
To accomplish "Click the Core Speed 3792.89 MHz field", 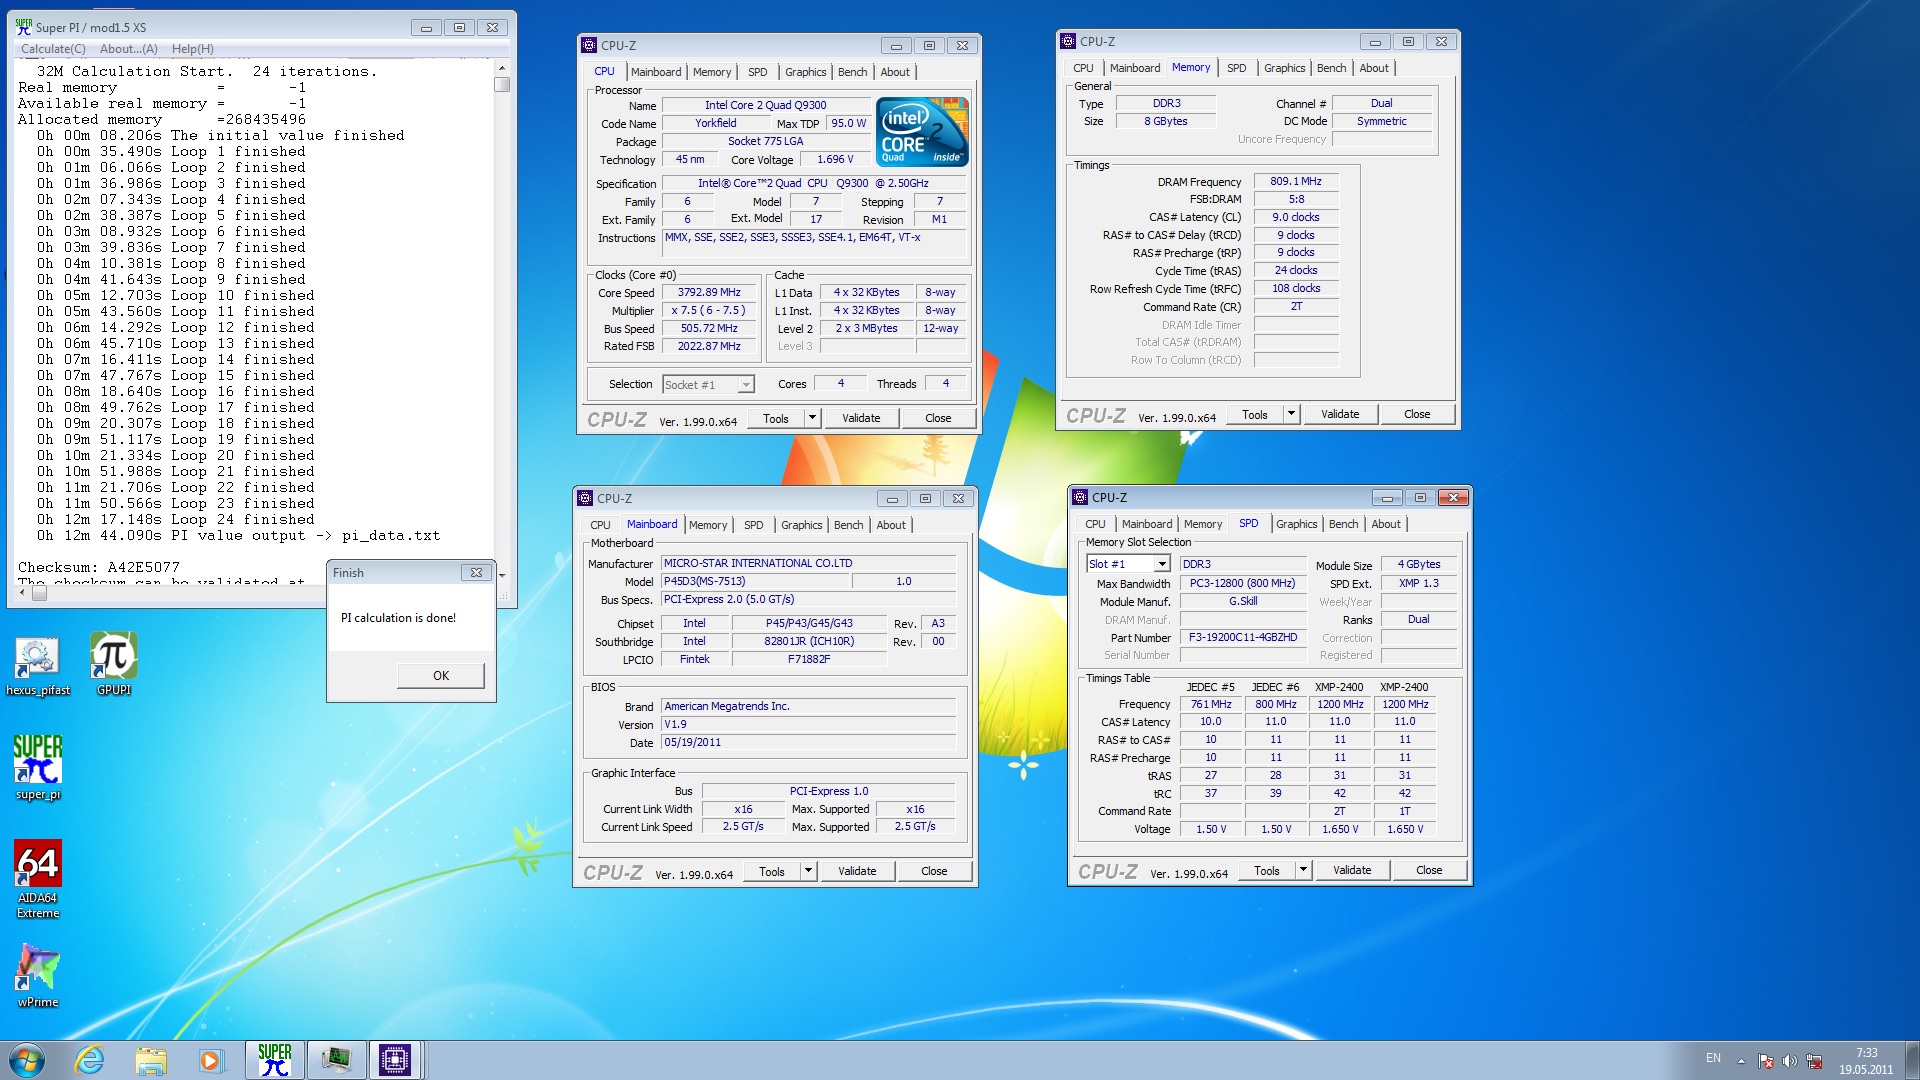I will 709,293.
